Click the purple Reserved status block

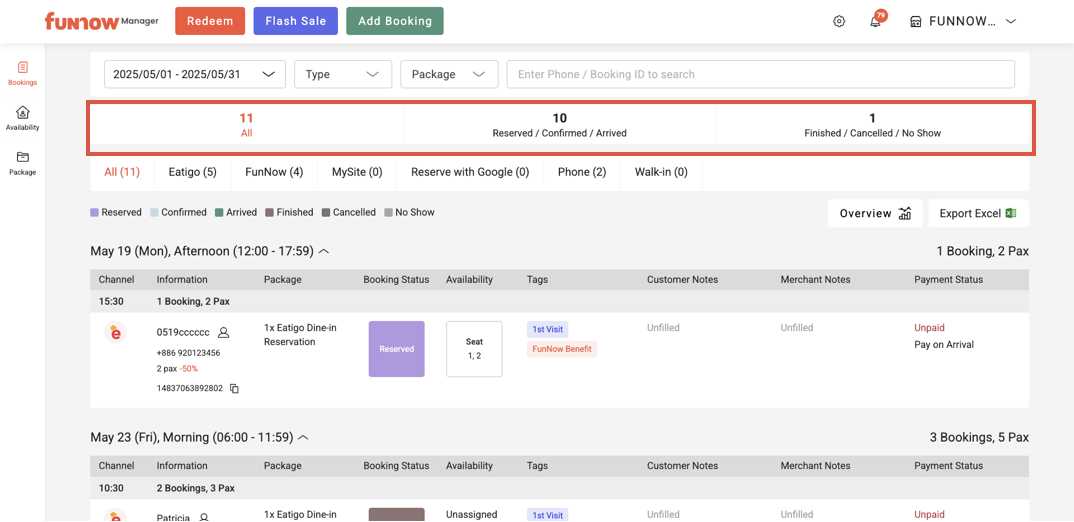click(x=396, y=349)
